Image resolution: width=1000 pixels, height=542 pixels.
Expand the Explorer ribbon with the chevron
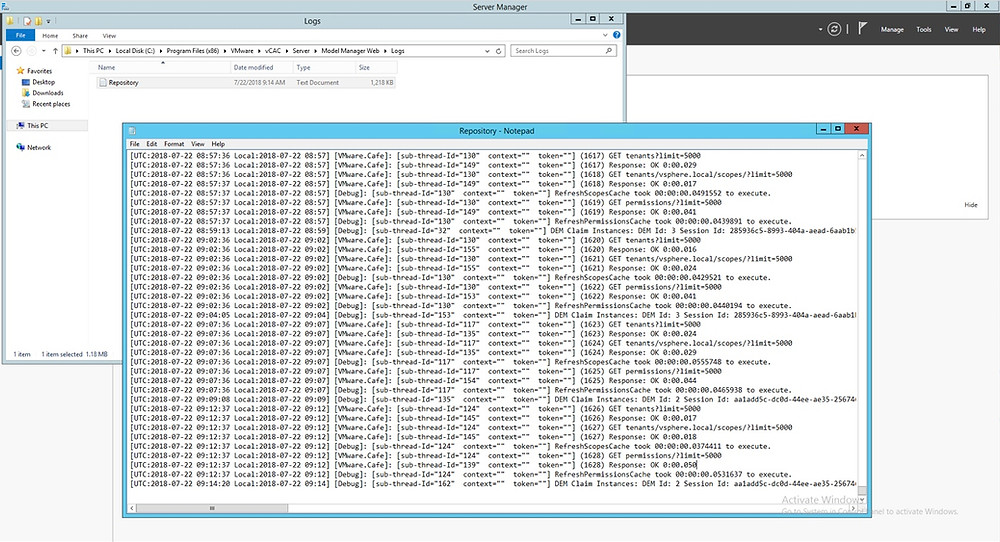coord(605,35)
